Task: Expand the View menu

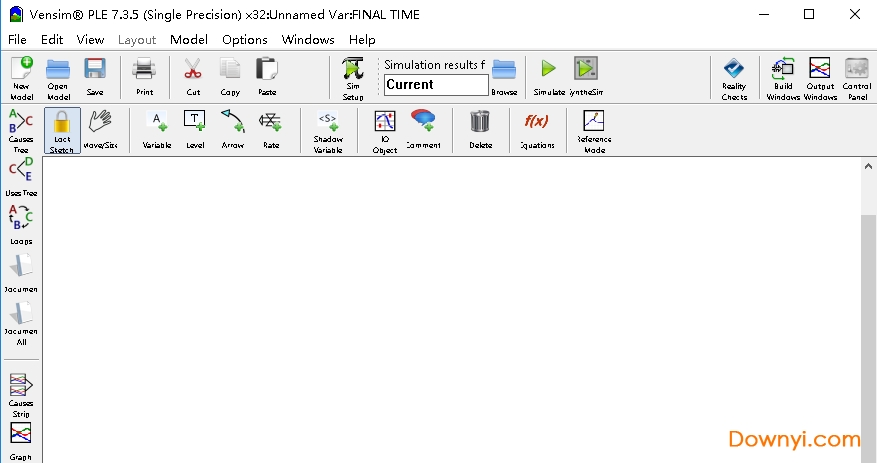Action: (x=90, y=39)
